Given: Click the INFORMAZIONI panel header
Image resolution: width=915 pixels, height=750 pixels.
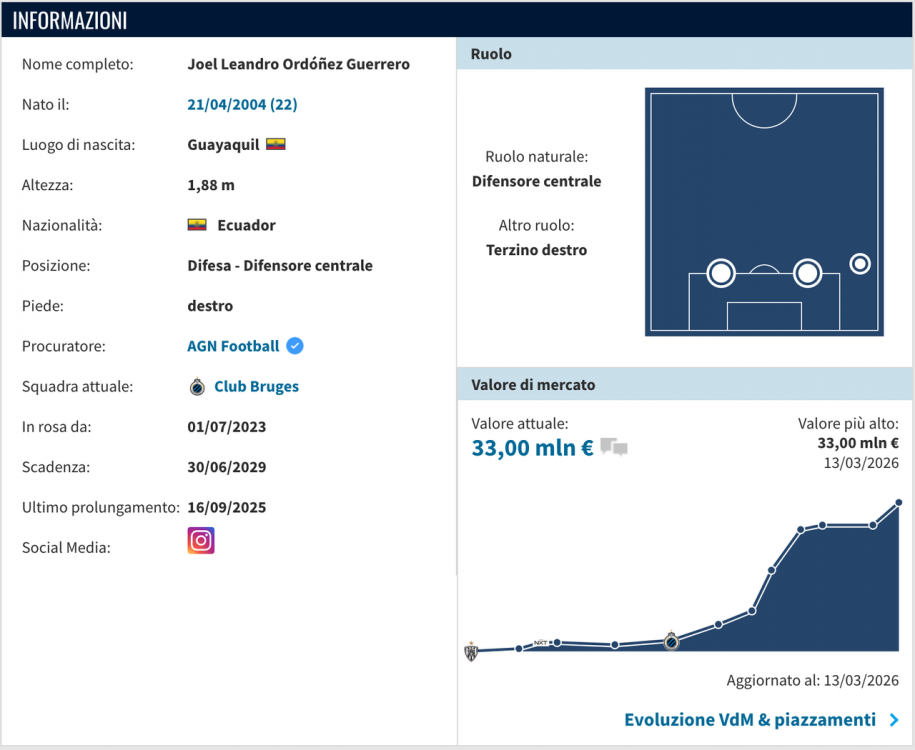Looking at the screenshot, I should pos(71,19).
